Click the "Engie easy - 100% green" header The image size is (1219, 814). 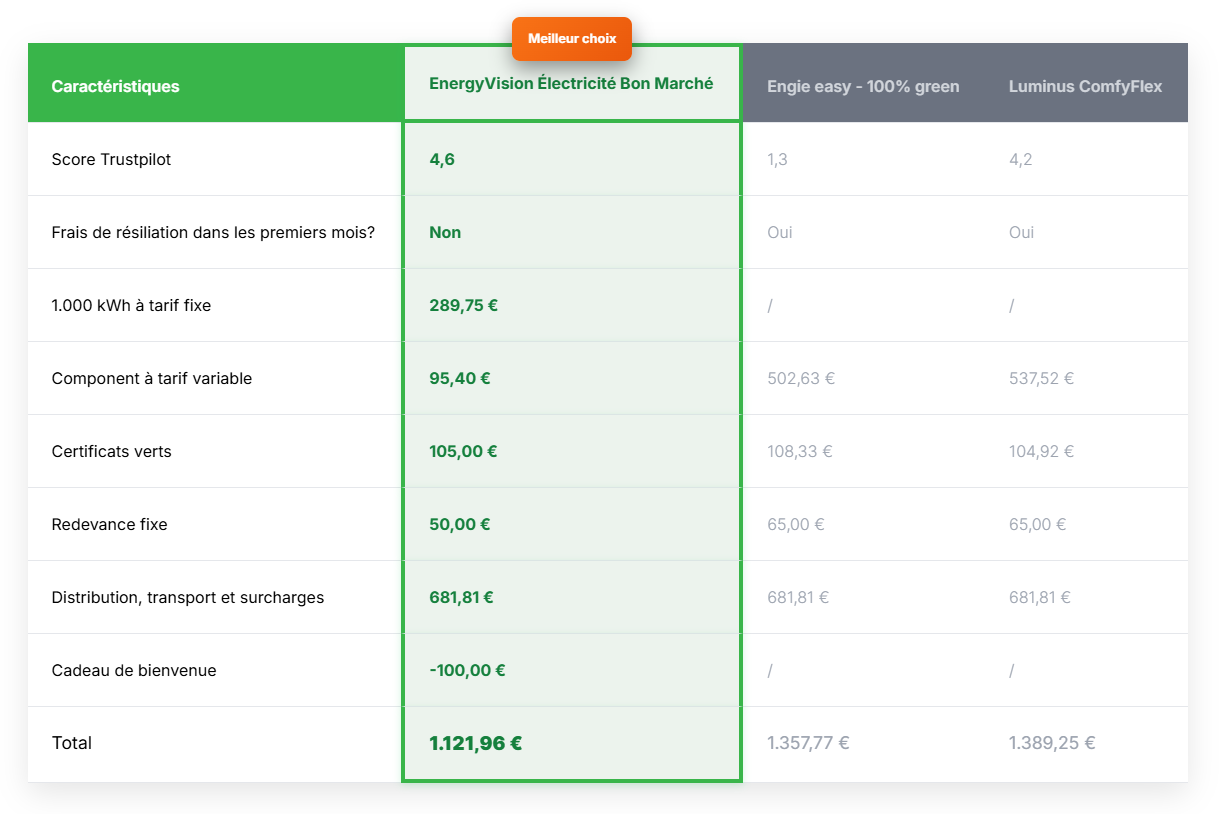pyautogui.click(x=863, y=86)
